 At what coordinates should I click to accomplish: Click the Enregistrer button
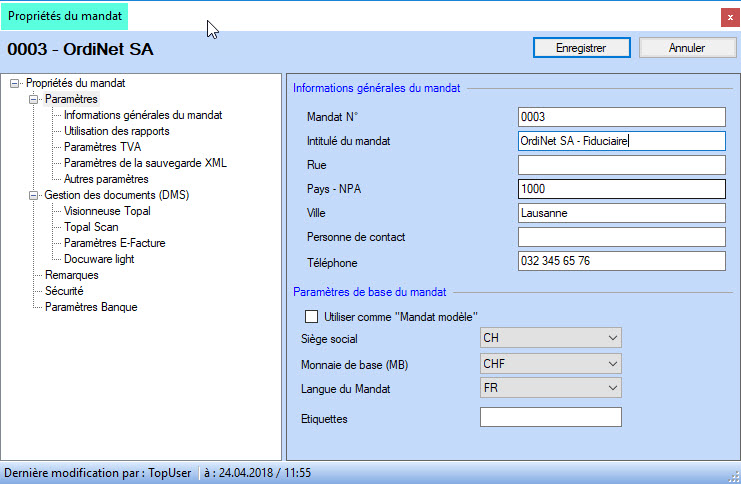coord(580,47)
